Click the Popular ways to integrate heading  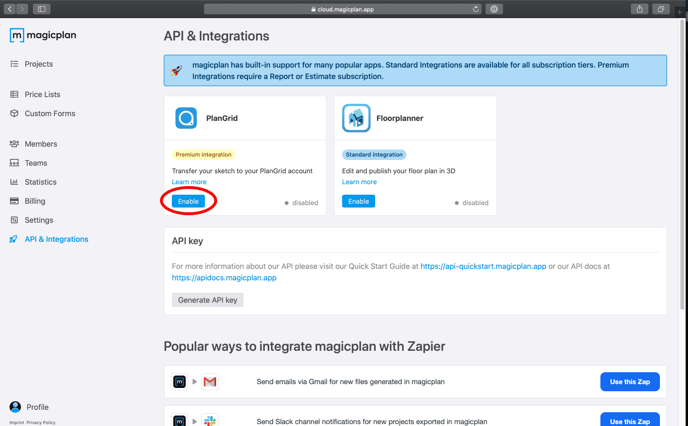click(304, 346)
